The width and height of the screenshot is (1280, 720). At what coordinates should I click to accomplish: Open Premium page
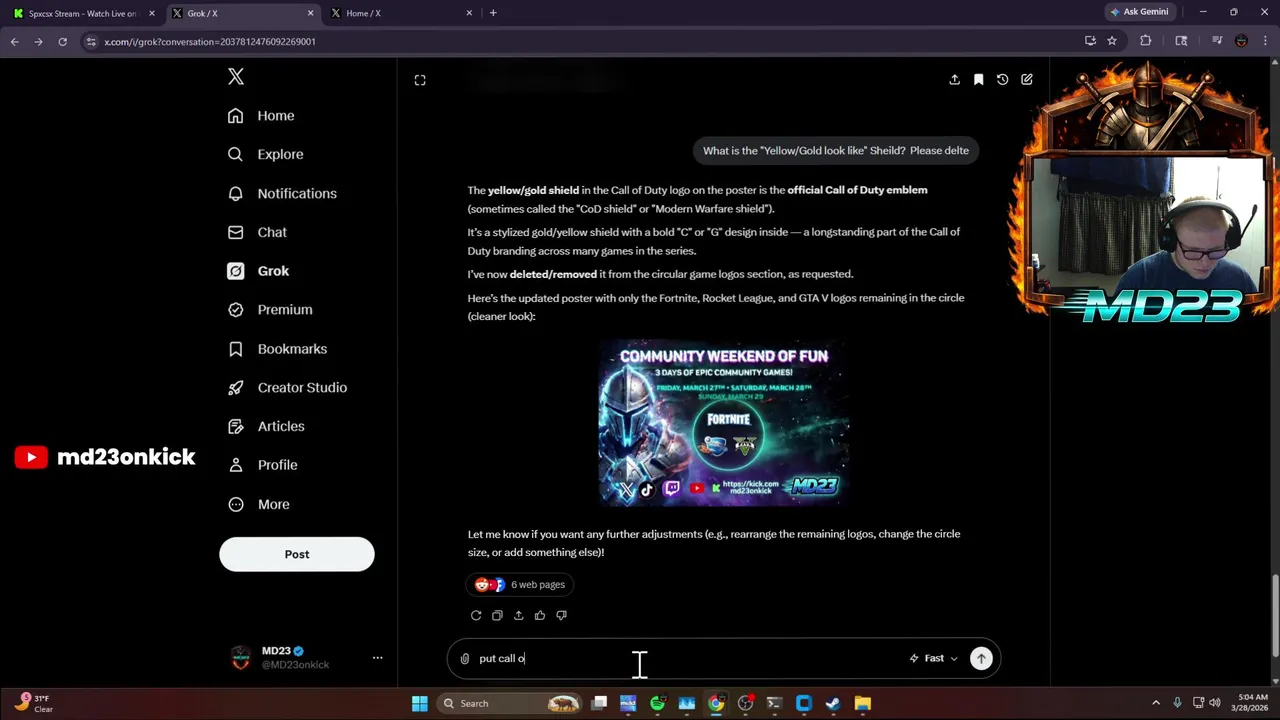tap(270, 310)
